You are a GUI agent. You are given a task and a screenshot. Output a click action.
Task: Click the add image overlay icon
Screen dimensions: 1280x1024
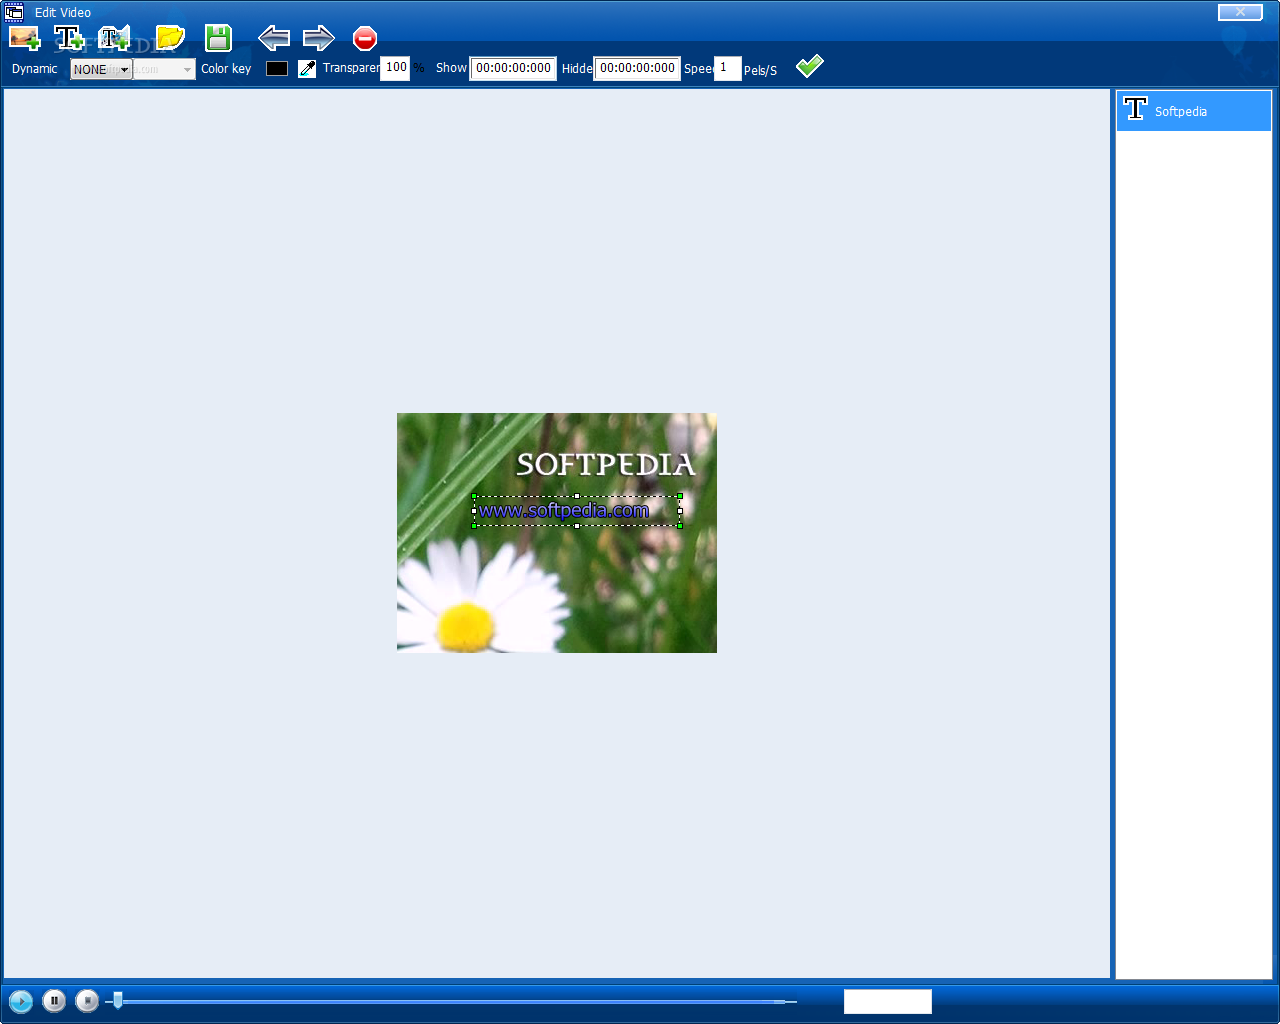(x=24, y=38)
